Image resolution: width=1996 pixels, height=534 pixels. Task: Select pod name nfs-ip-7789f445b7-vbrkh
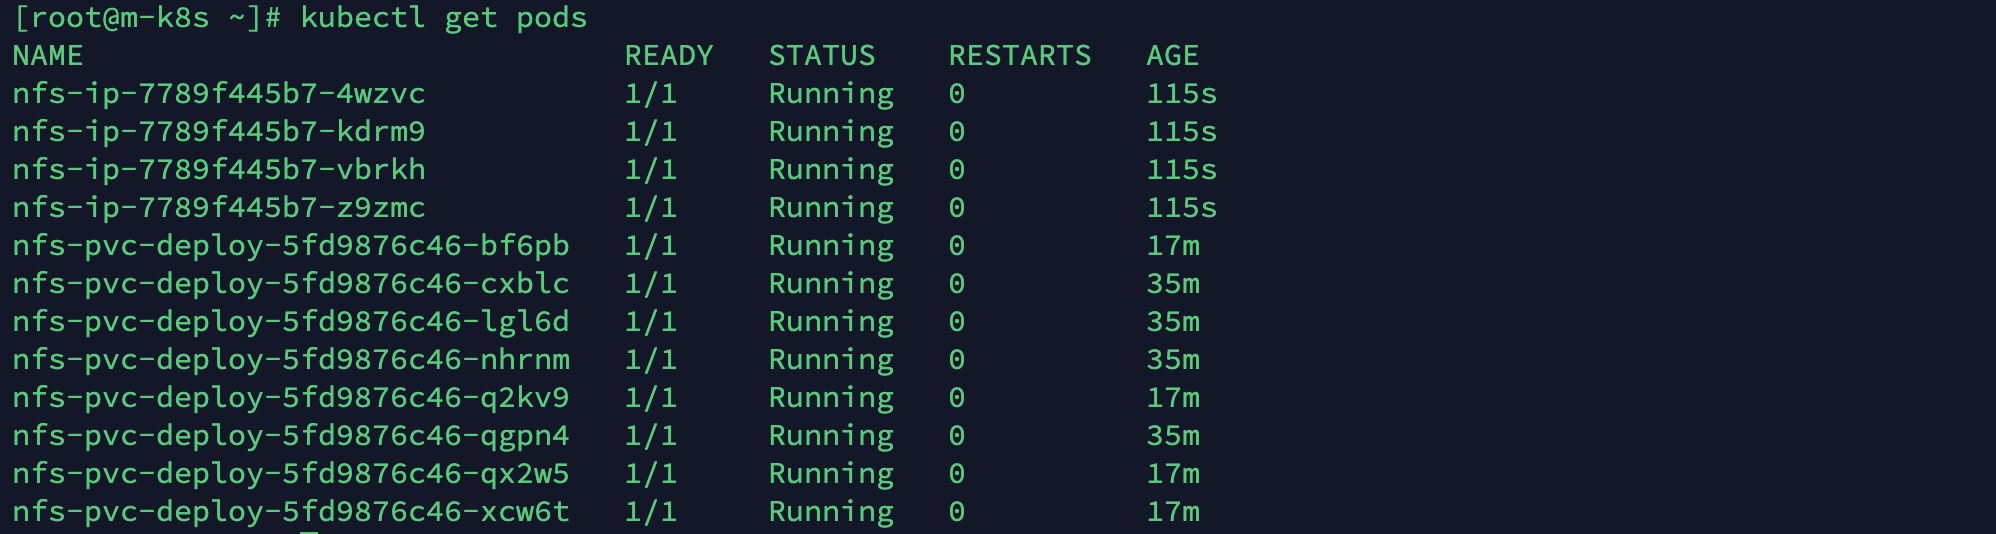click(219, 170)
